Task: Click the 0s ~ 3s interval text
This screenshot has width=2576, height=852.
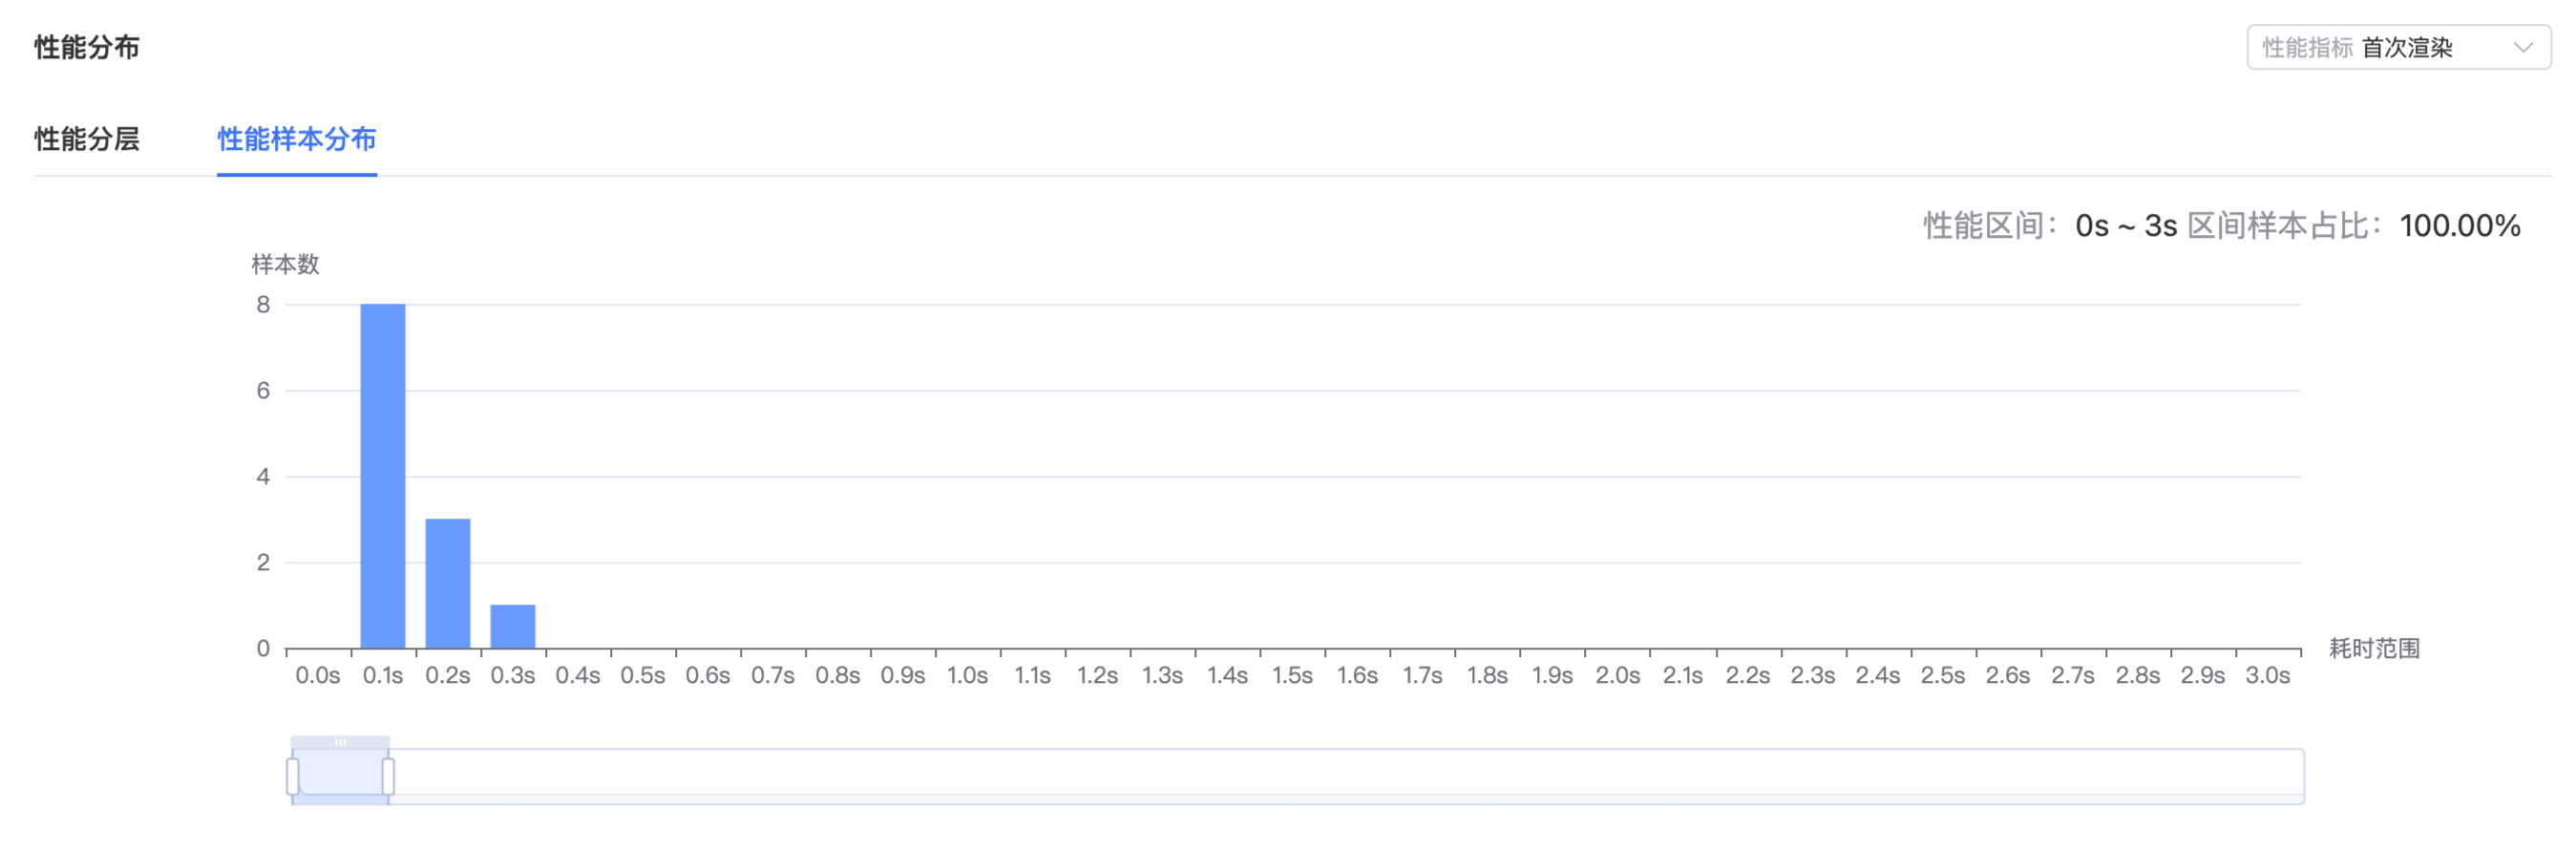Action: 2126,225
